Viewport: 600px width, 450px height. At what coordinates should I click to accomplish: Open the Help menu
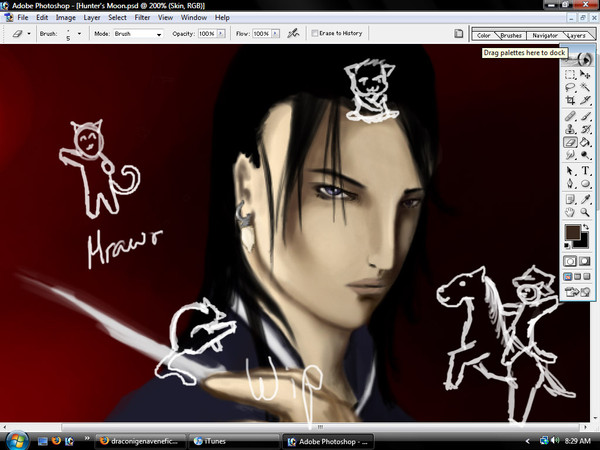(x=222, y=18)
